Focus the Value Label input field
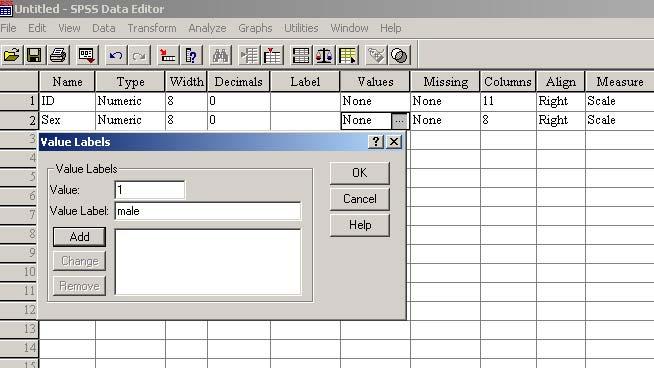654x368 pixels. click(208, 211)
